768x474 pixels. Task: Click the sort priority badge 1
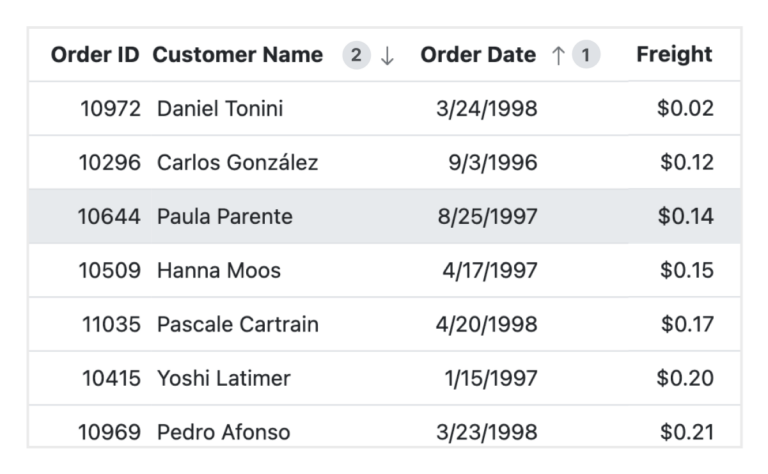[586, 56]
